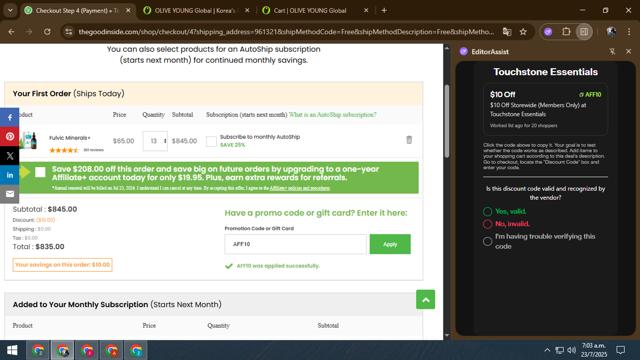
Task: Bookmark this page with star icon
Action: 523,31
